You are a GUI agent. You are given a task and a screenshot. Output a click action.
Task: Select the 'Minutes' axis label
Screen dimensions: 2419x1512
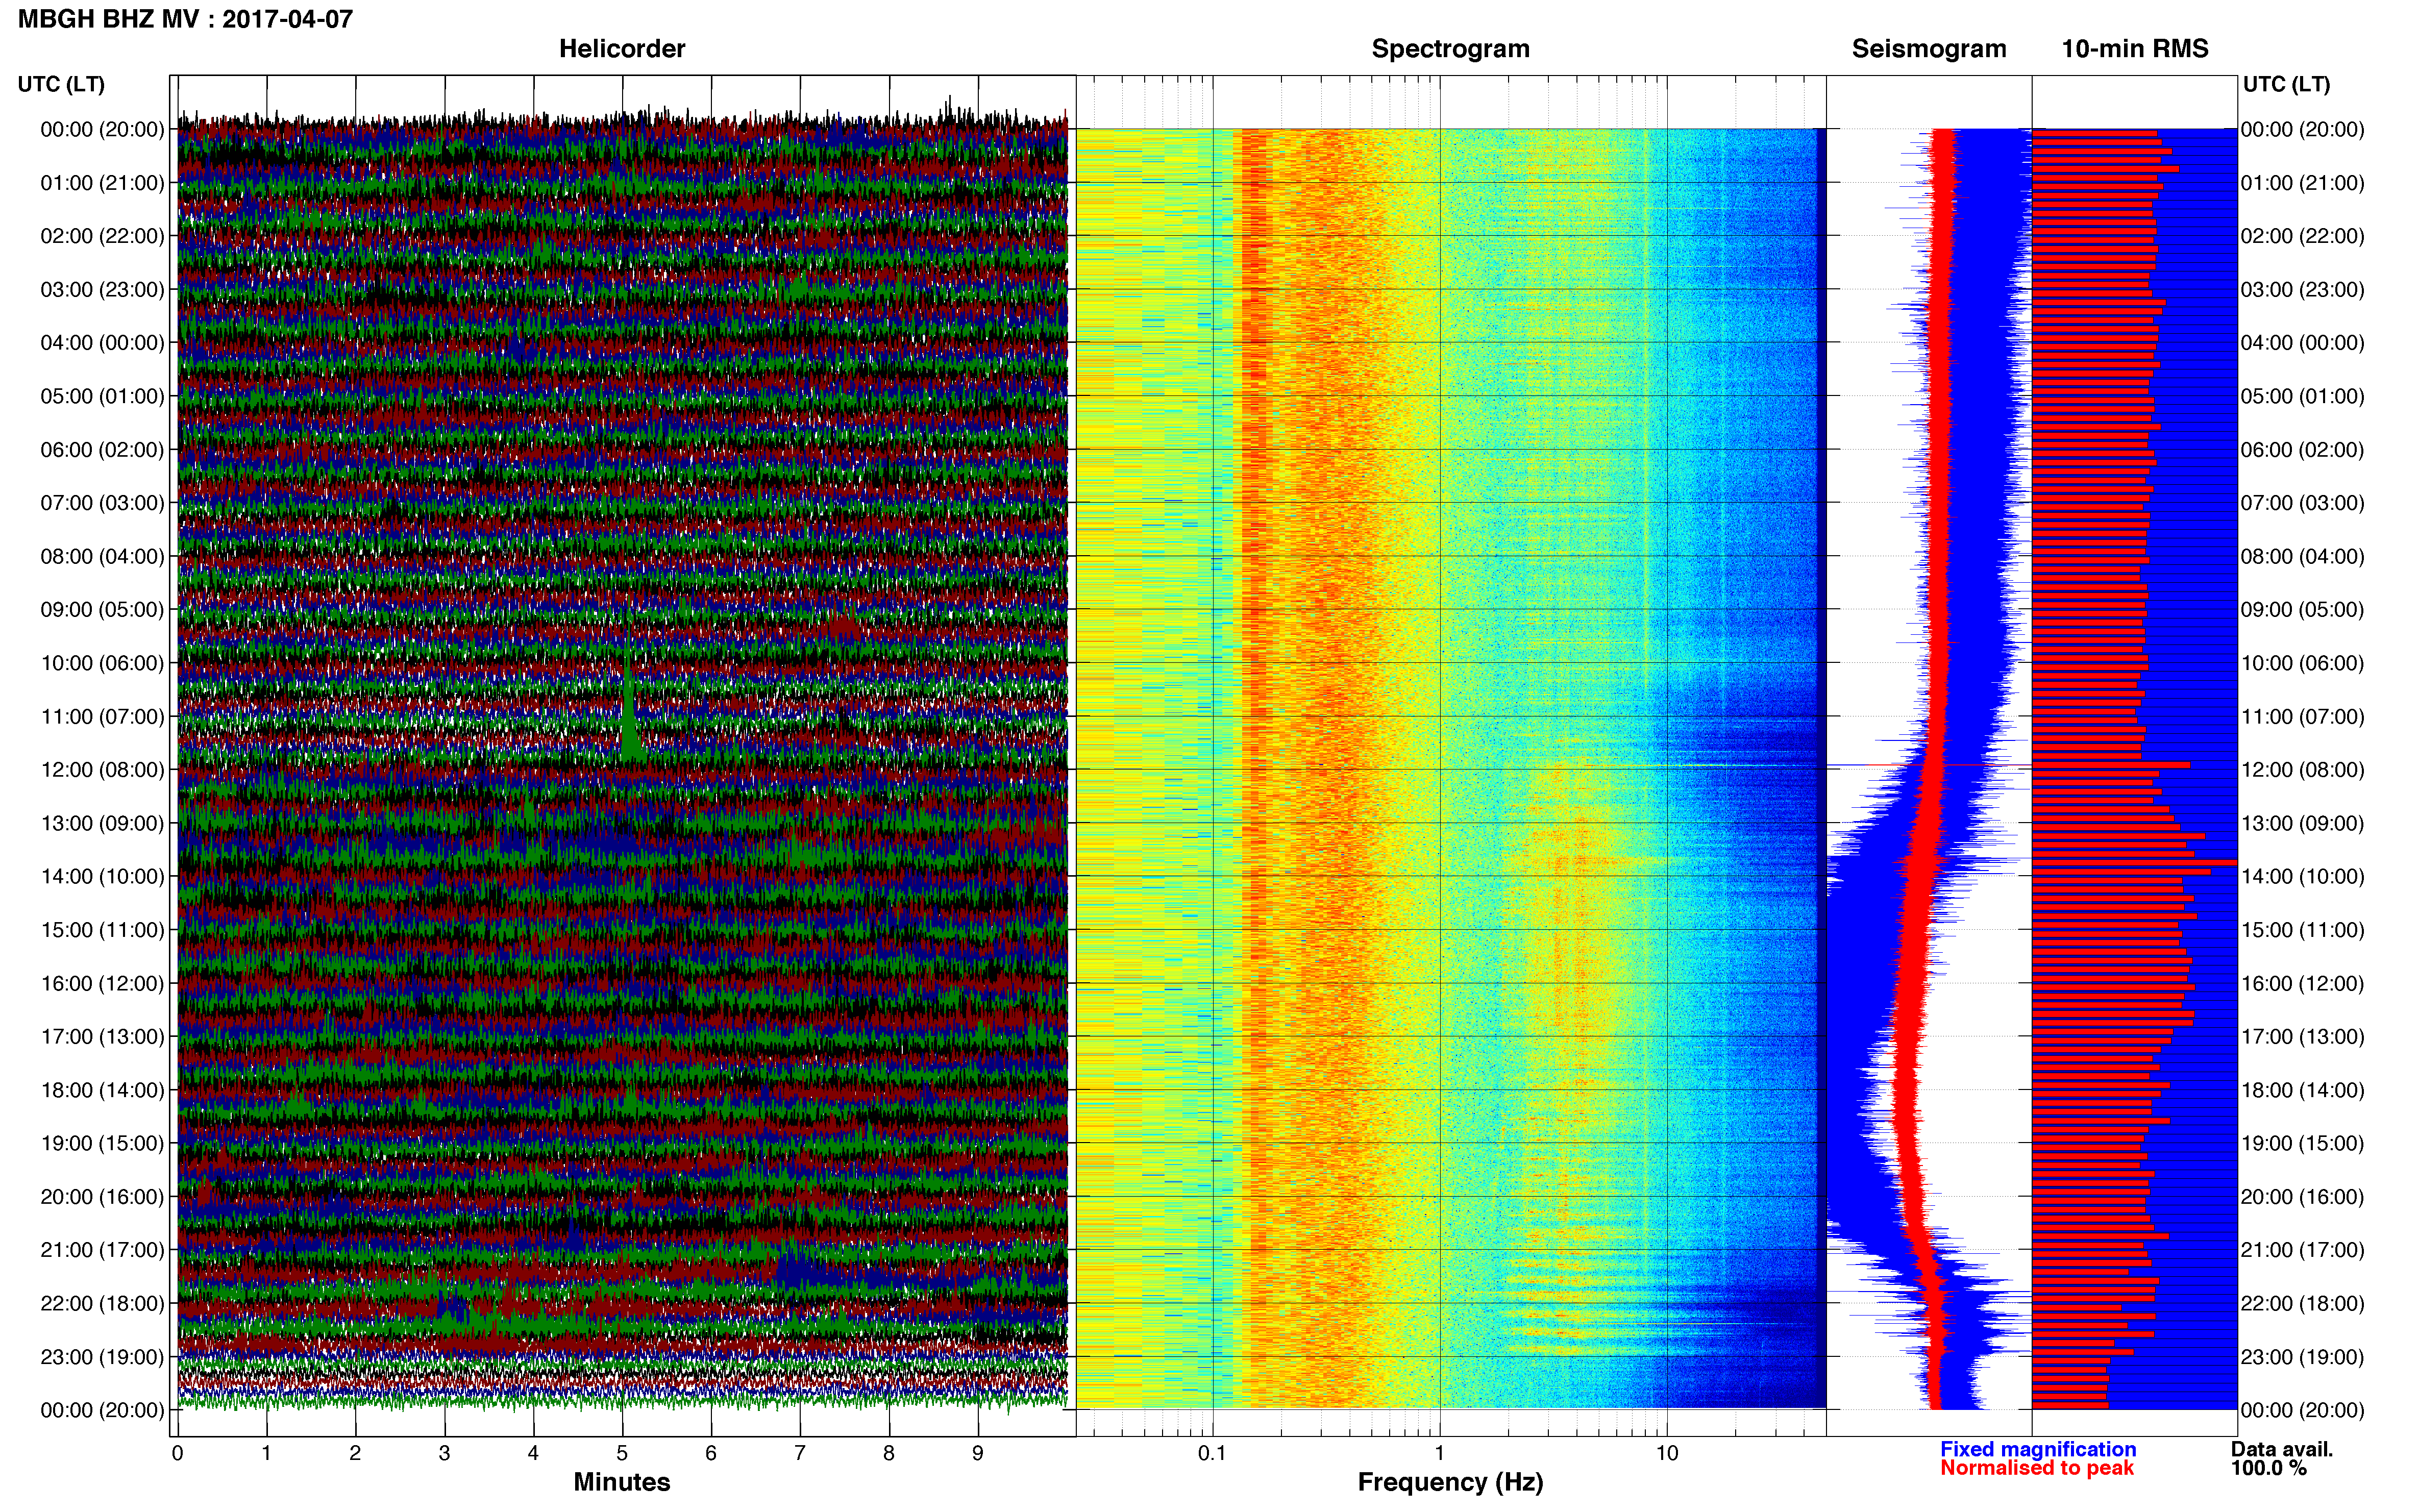pyautogui.click(x=622, y=1482)
